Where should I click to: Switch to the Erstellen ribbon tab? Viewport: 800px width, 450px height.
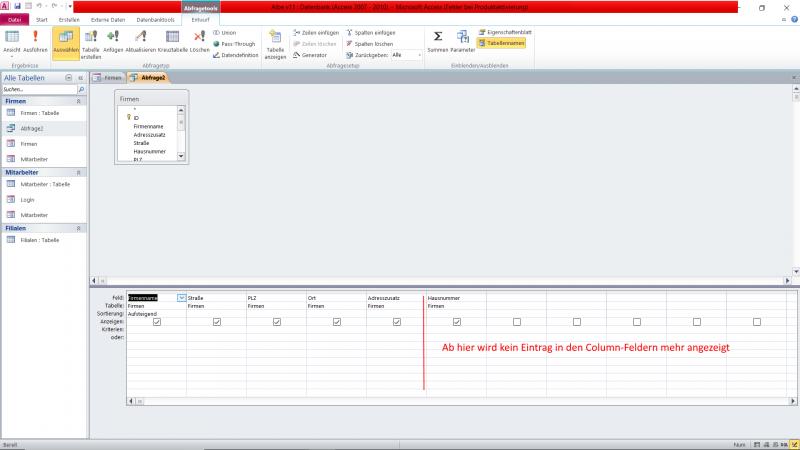pyautogui.click(x=69, y=20)
